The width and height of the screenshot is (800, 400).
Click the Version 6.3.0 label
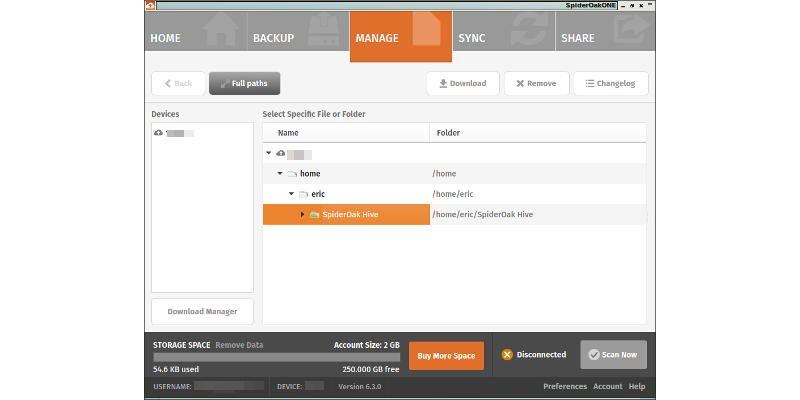360,387
